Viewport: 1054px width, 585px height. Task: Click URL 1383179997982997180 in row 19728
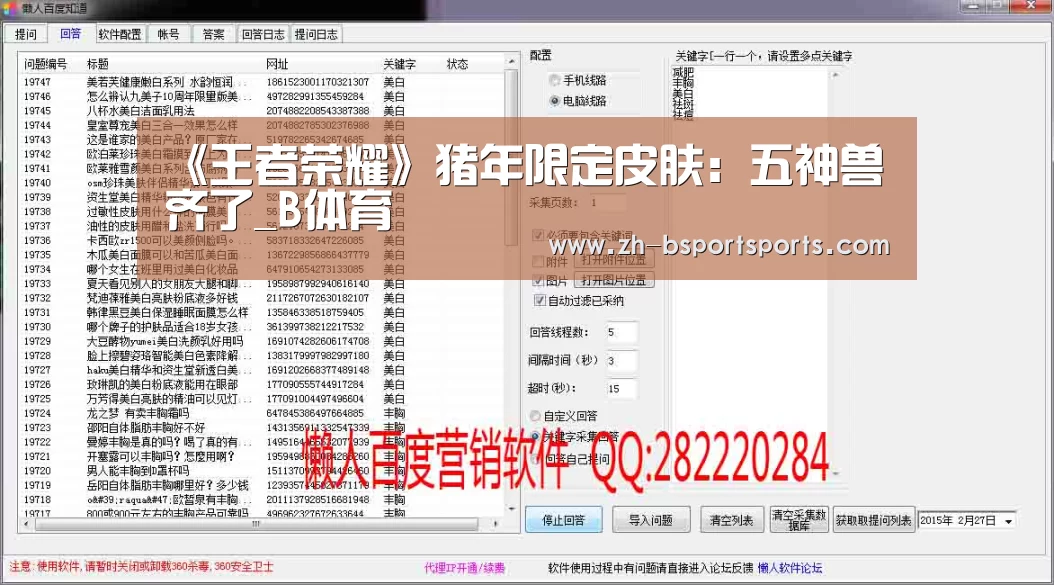point(317,356)
